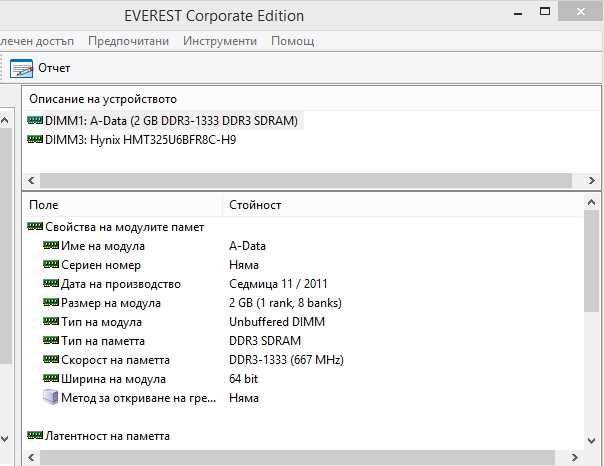Image resolution: width=604 pixels, height=466 pixels.
Task: Click the properties pane bottom horizontal scrollbar thumb
Action: click(297, 458)
